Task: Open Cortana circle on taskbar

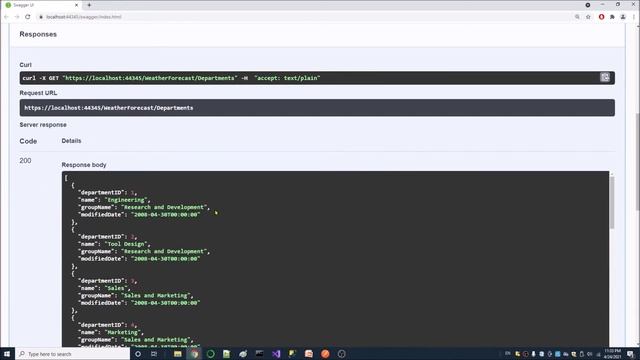Action: pyautogui.click(x=138, y=354)
